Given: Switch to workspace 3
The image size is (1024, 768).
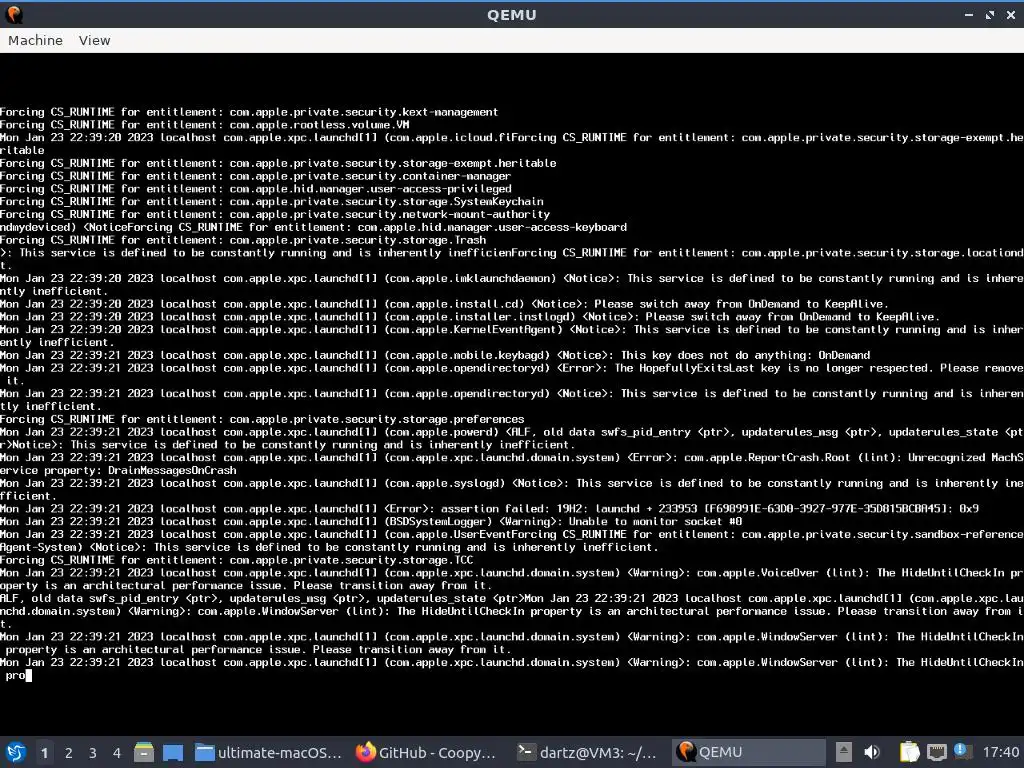Looking at the screenshot, I should coord(93,753).
